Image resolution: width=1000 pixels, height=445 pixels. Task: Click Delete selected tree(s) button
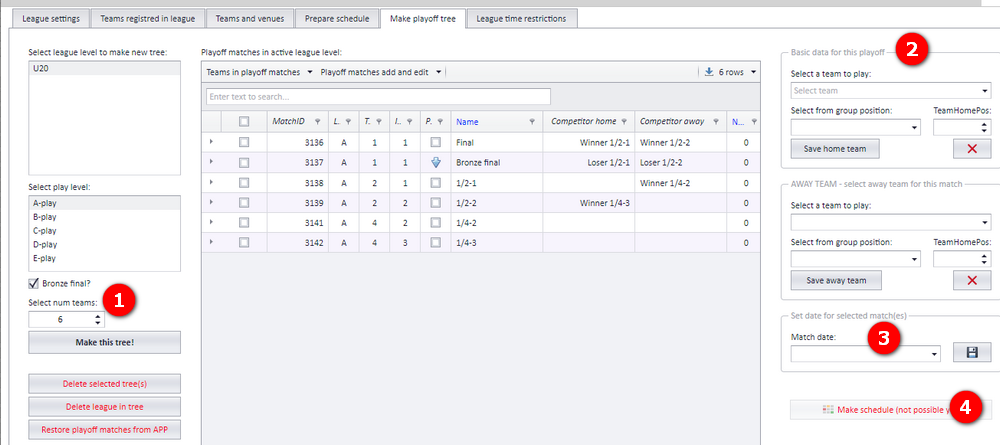point(105,384)
